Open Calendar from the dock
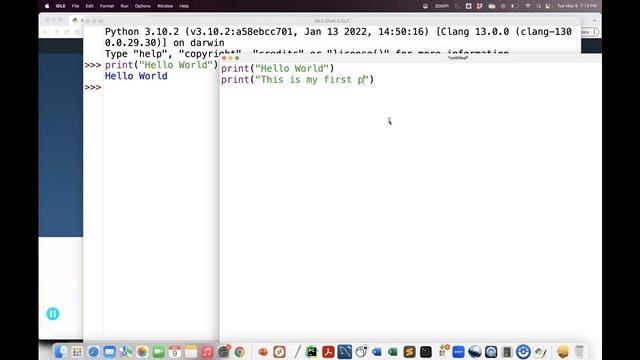640x360 pixels. pos(175,351)
